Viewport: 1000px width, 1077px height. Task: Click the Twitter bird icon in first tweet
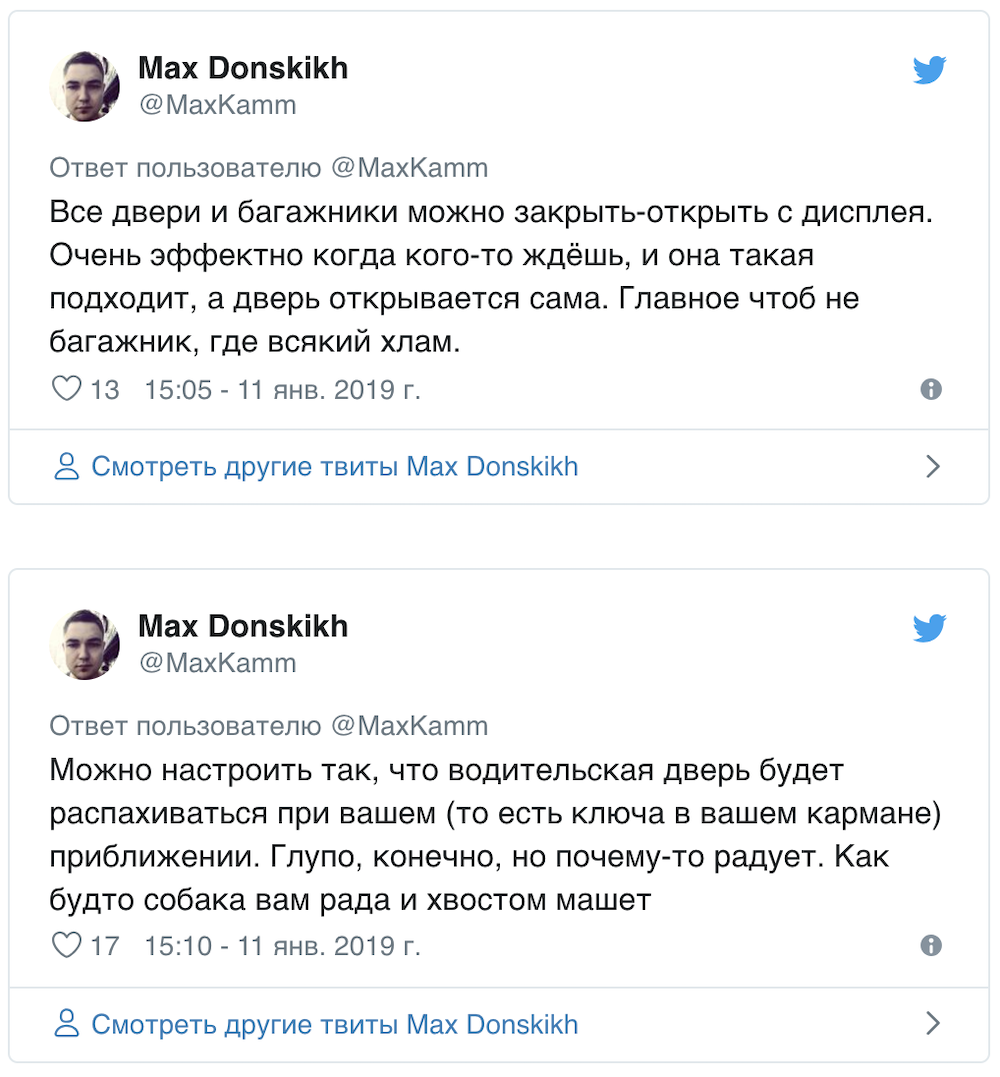[929, 70]
